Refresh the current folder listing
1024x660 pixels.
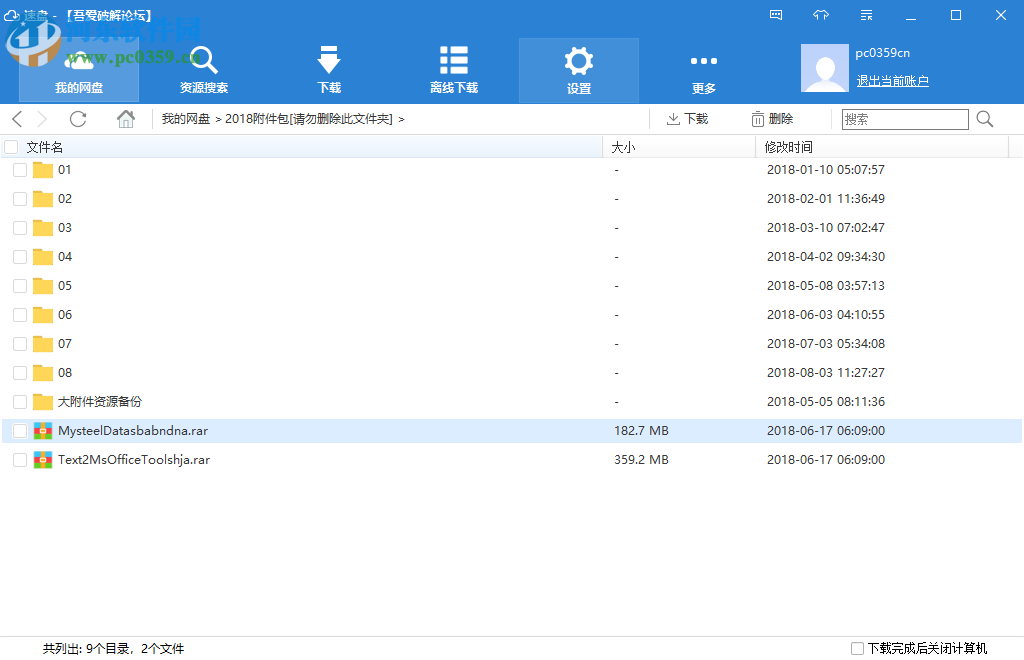78,119
